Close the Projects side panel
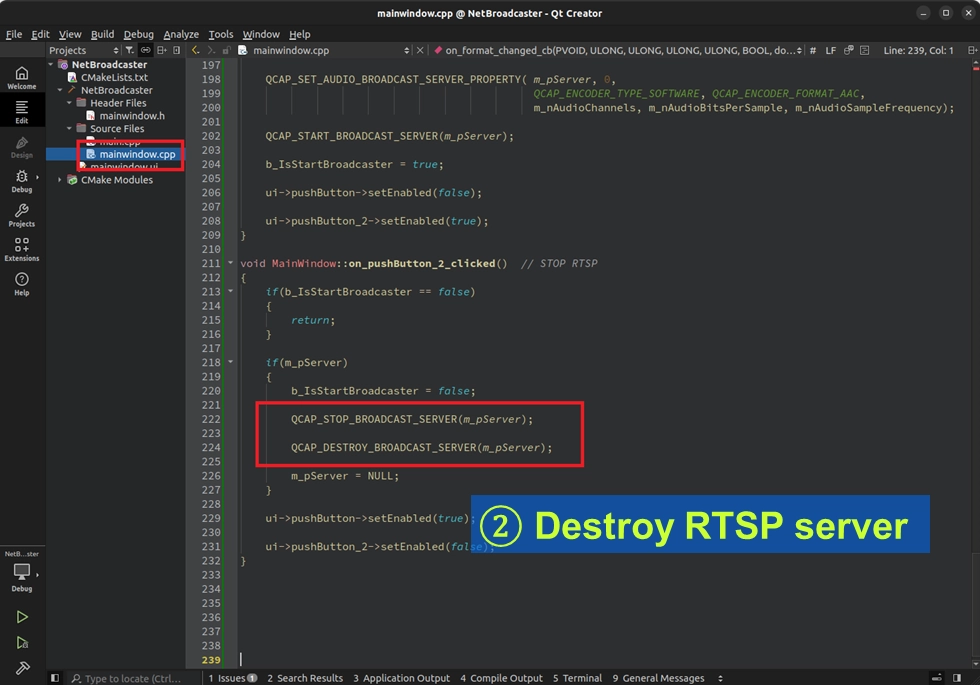Image resolution: width=980 pixels, height=685 pixels. click(x=177, y=50)
